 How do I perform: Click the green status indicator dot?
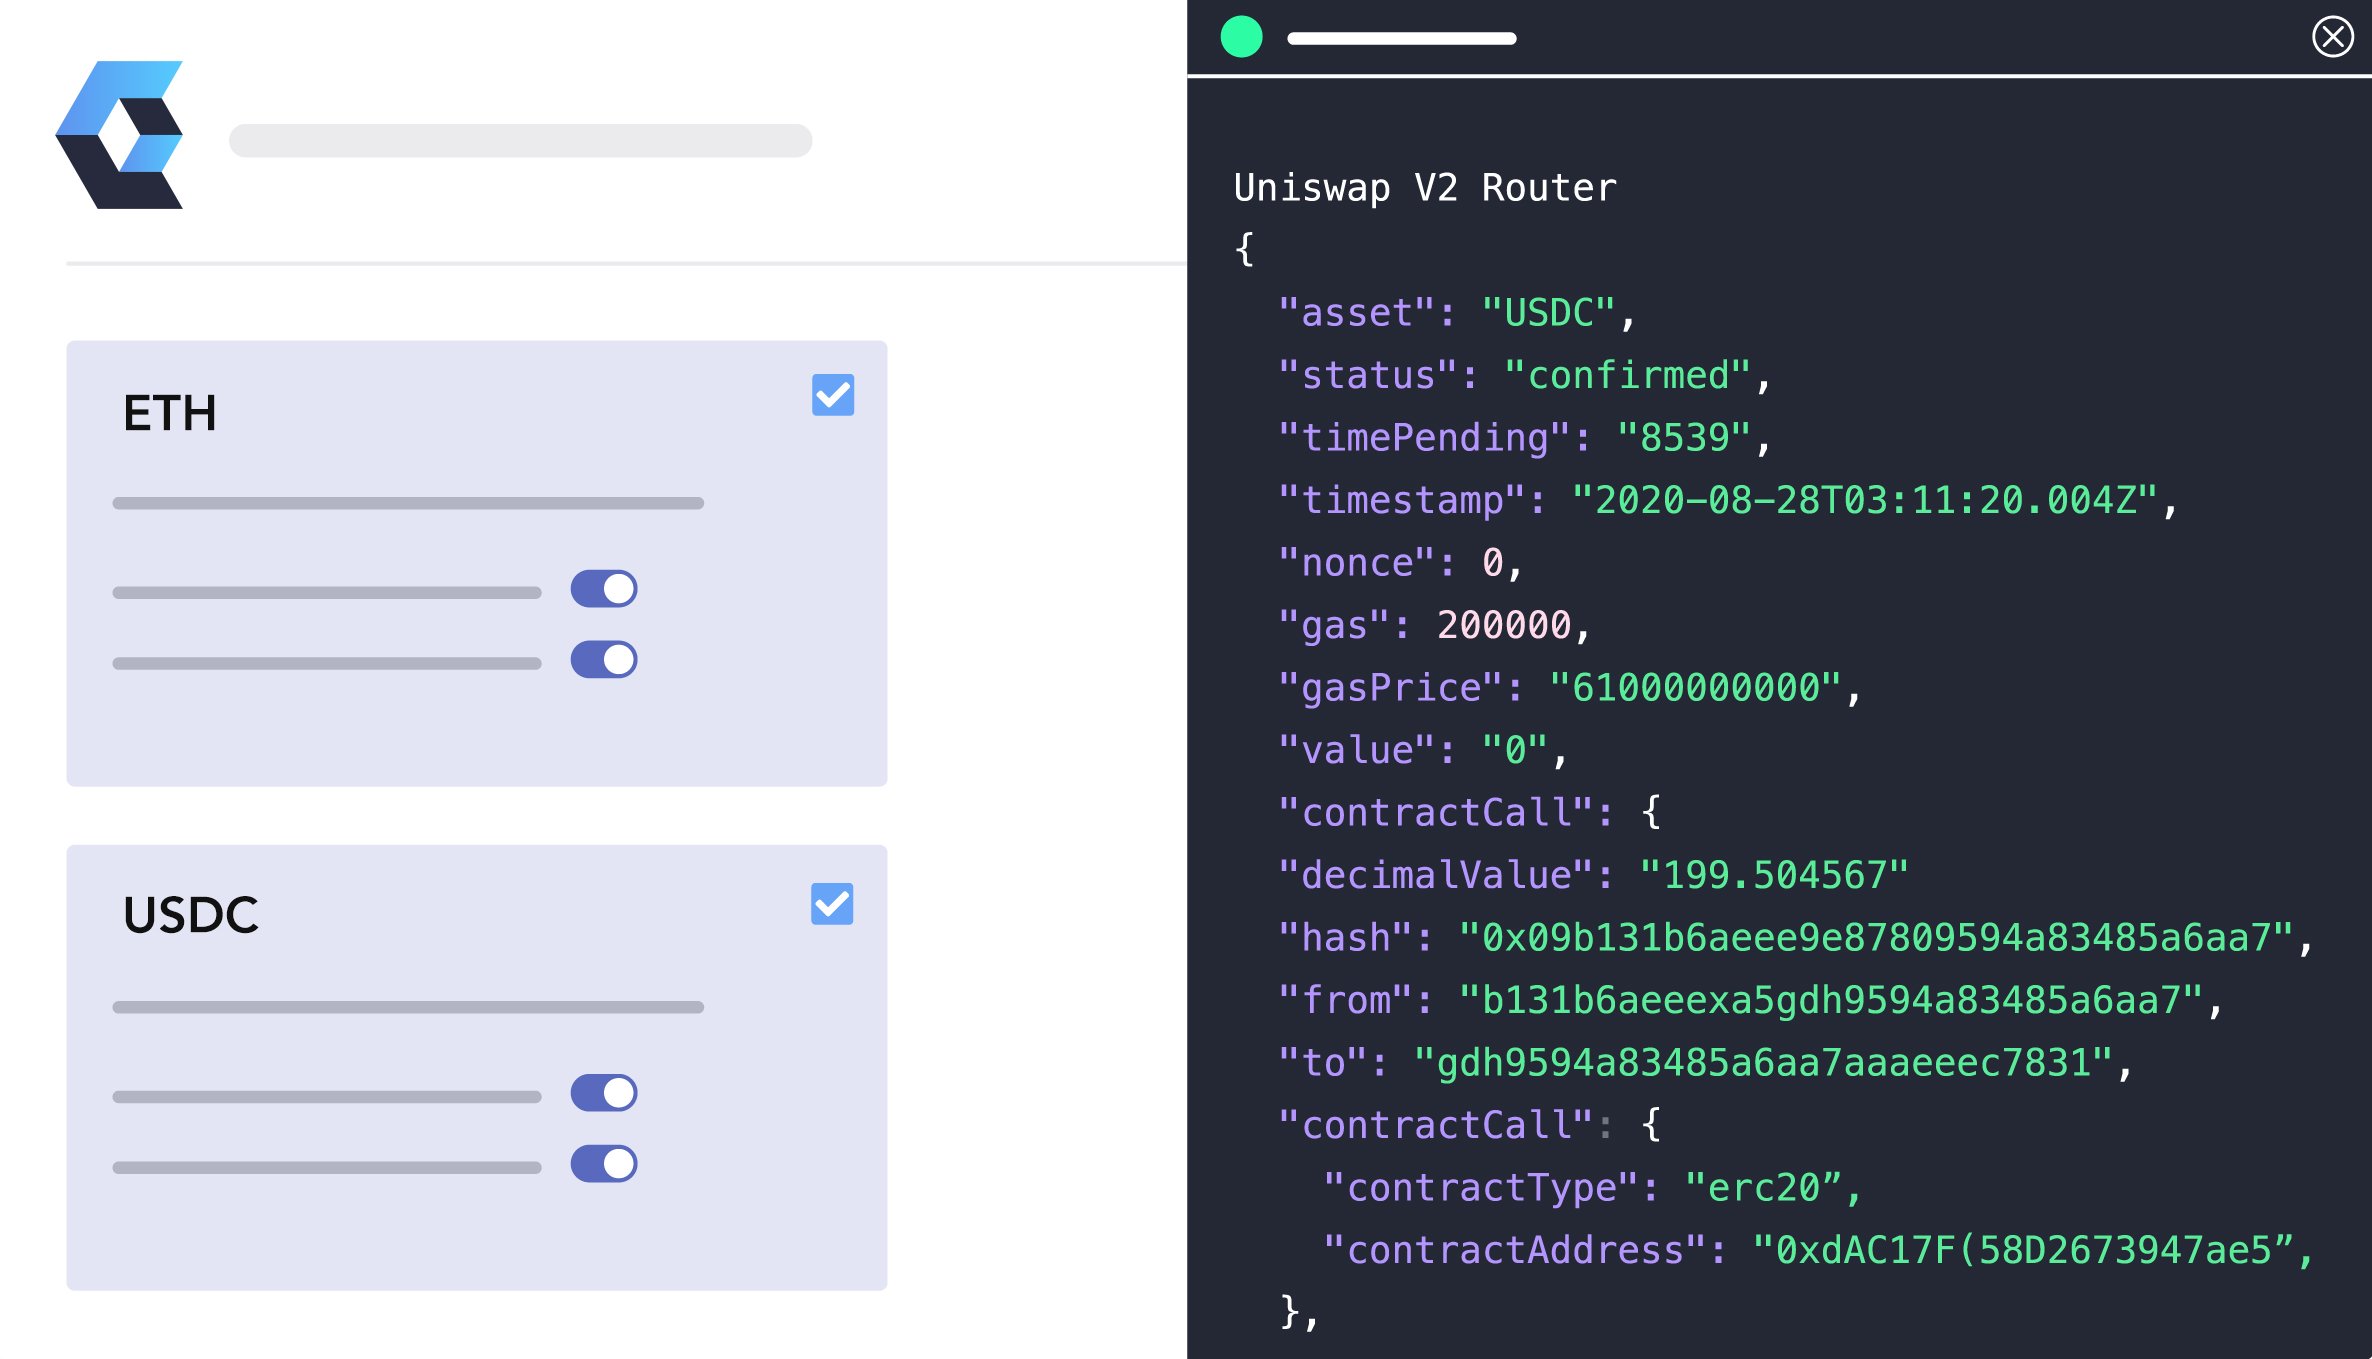pyautogui.click(x=1242, y=36)
